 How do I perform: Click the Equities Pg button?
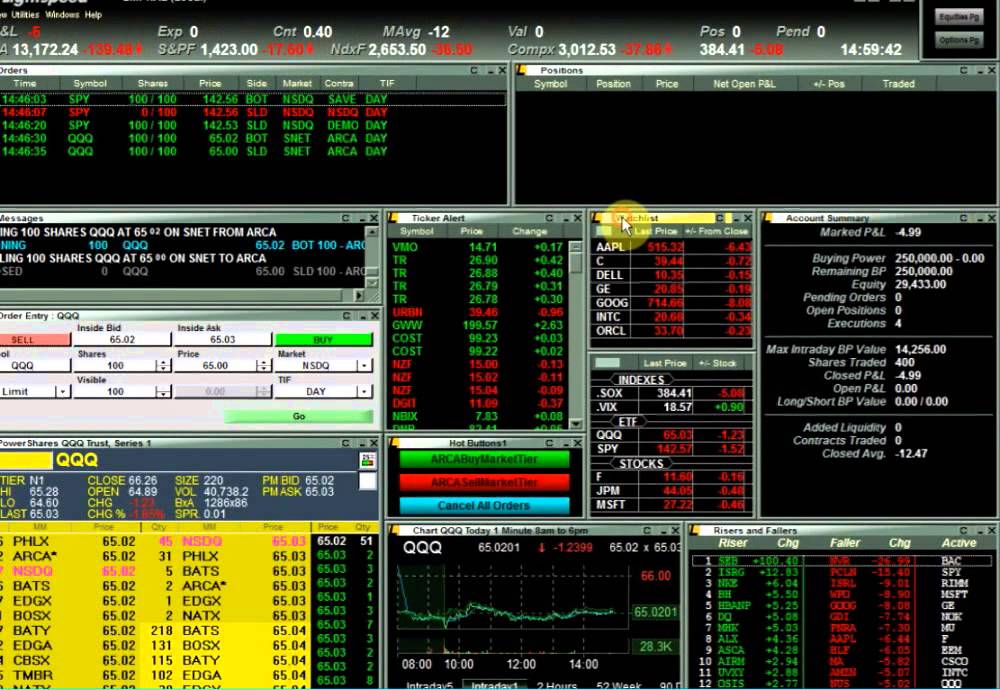(x=959, y=17)
